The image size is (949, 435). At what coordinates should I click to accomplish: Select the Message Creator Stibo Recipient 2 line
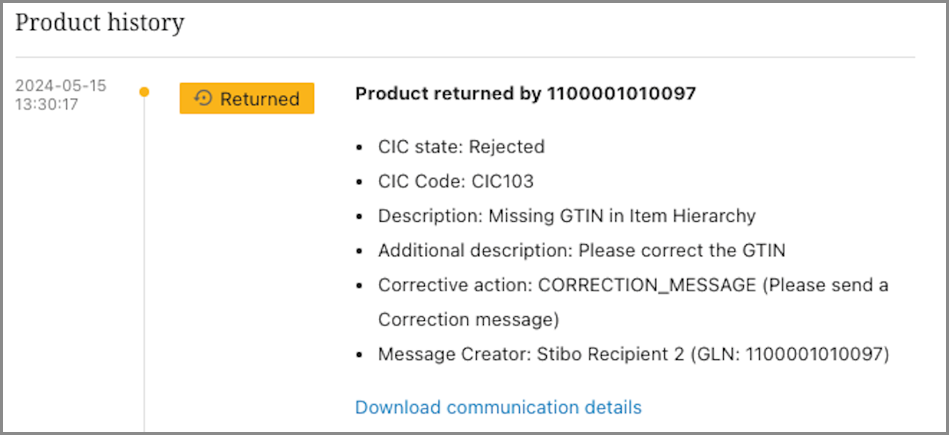[x=631, y=354]
